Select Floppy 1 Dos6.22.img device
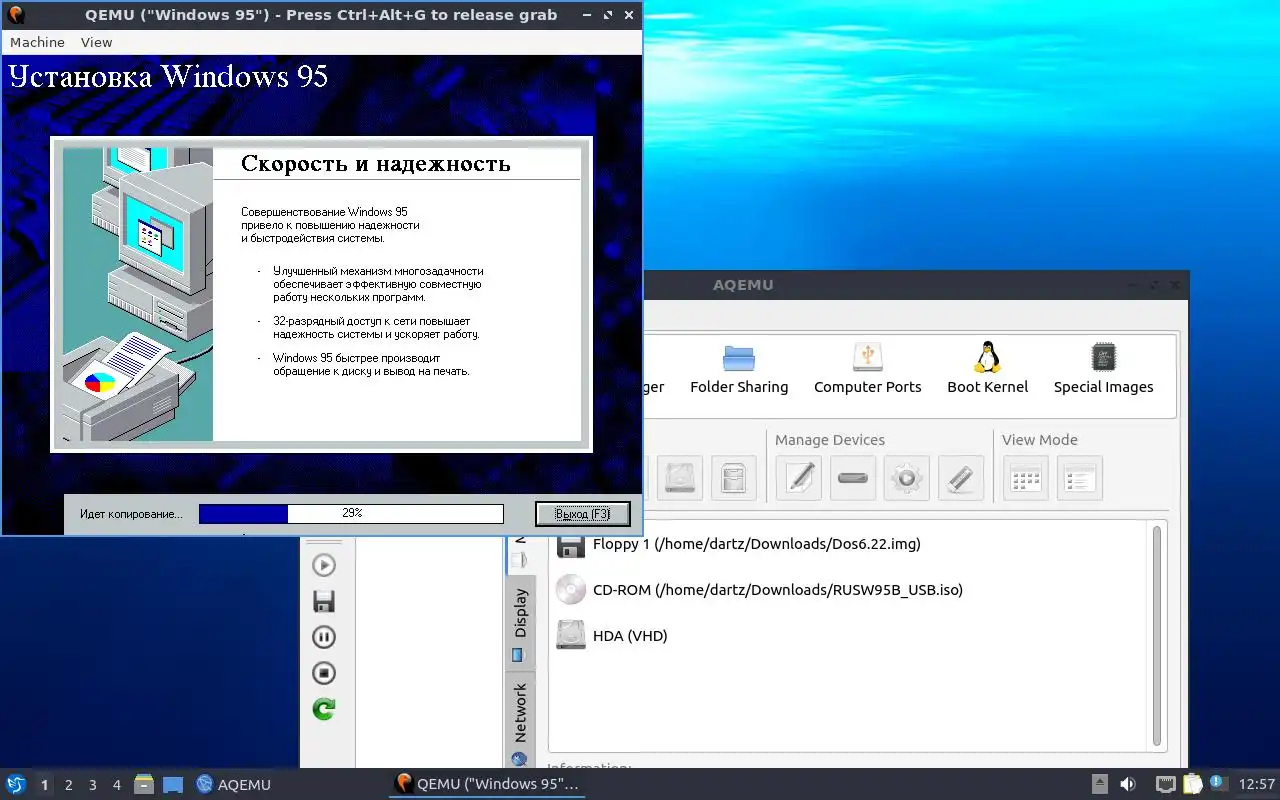This screenshot has height=800, width=1280. pos(756,544)
